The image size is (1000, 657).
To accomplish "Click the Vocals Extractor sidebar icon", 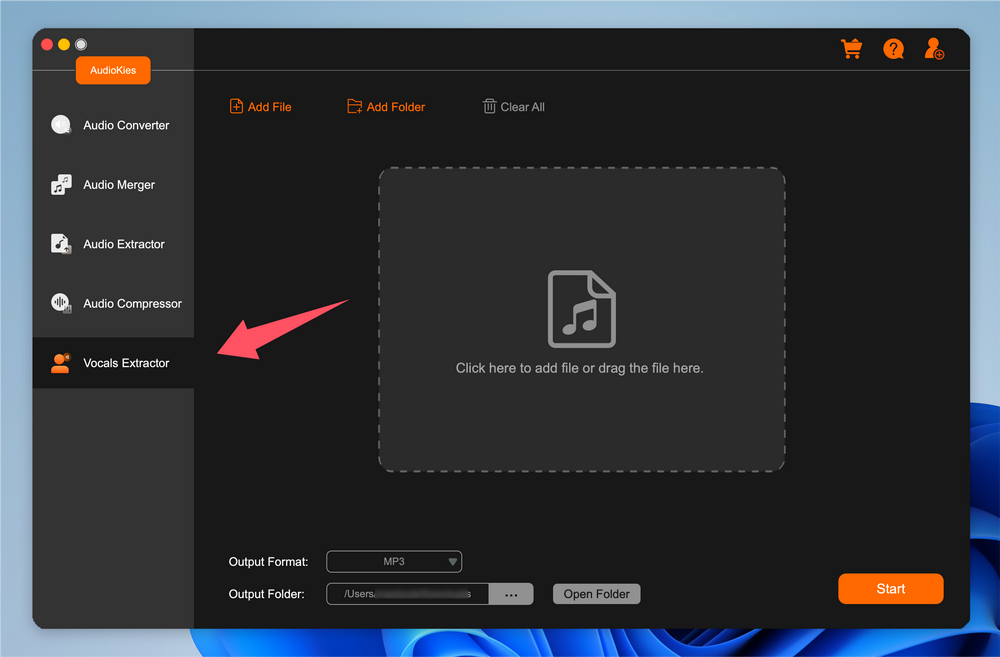I will (61, 363).
